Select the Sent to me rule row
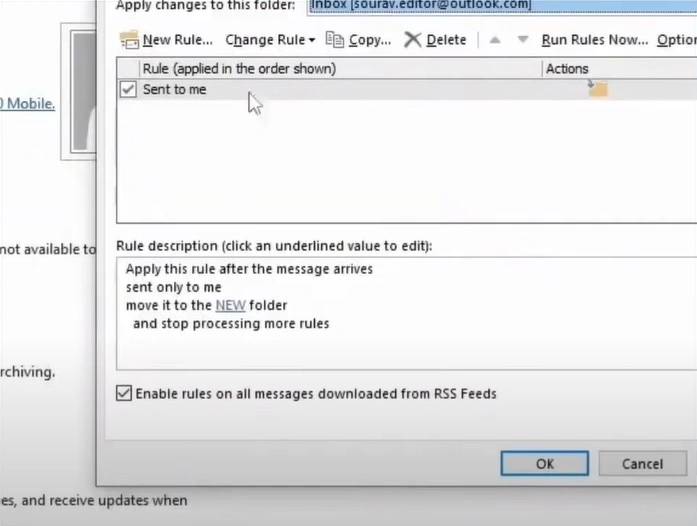 (407, 89)
